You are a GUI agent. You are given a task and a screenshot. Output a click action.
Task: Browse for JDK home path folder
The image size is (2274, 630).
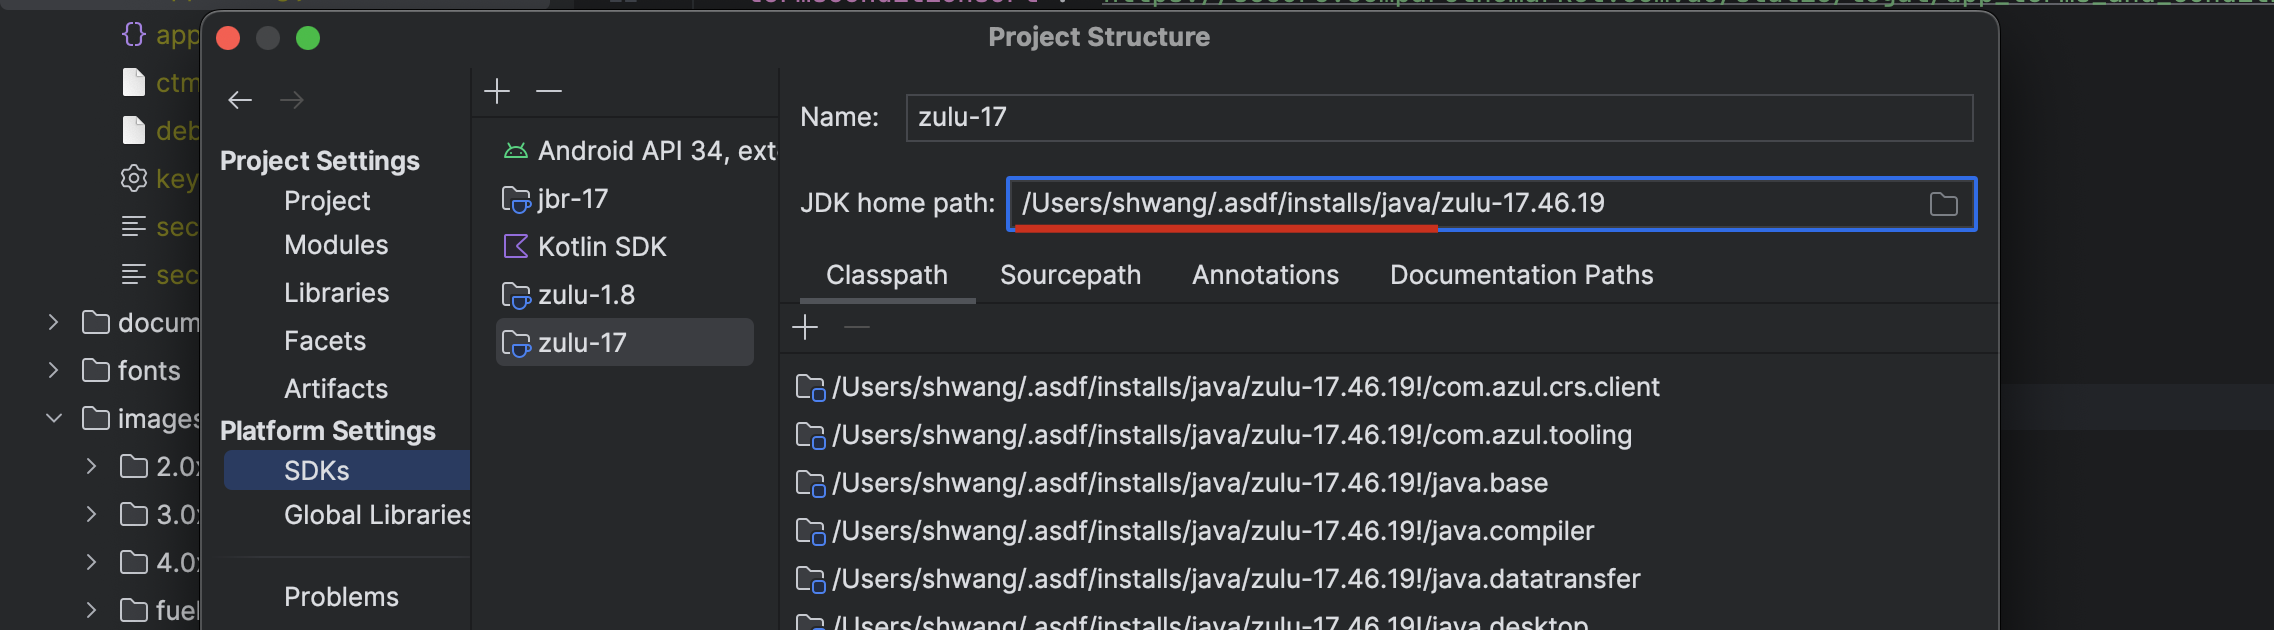coord(1943,204)
